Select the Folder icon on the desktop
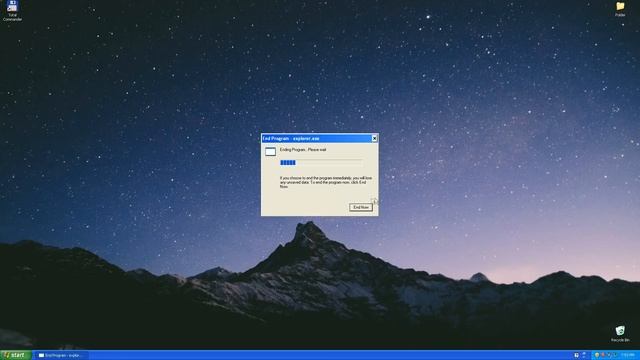640x360 pixels. (x=620, y=9)
